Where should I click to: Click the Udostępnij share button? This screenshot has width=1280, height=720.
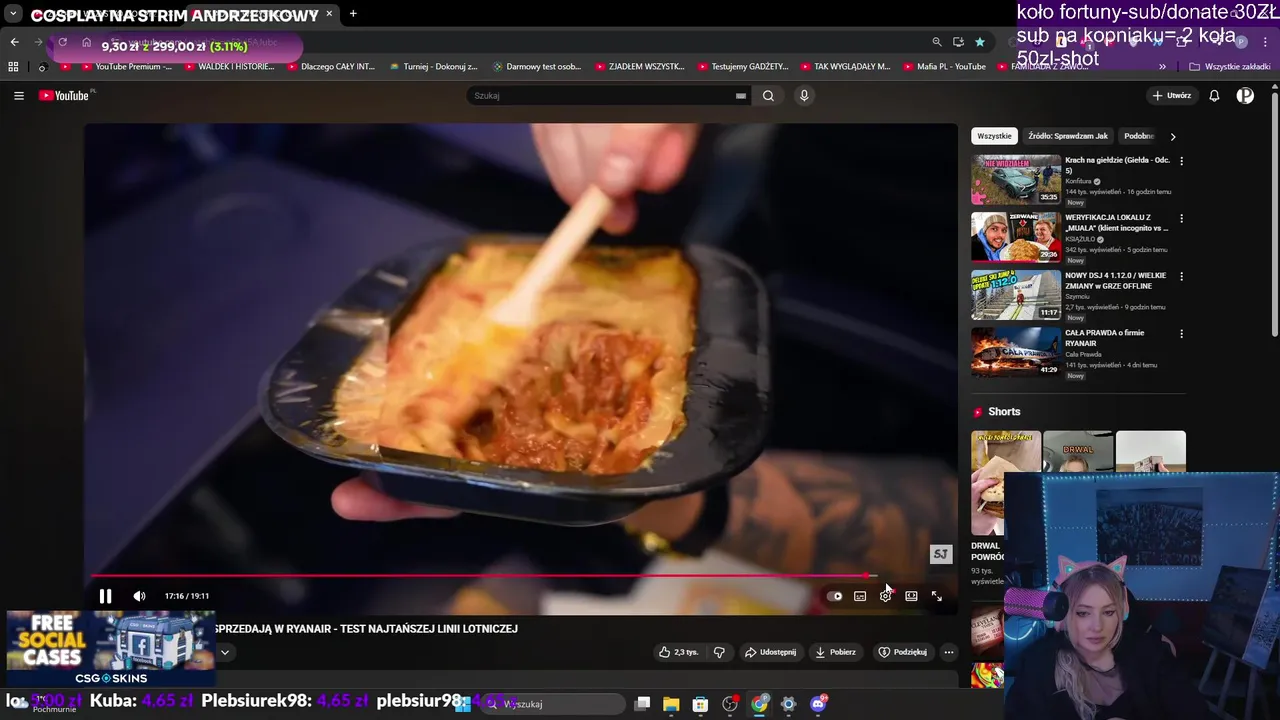770,652
